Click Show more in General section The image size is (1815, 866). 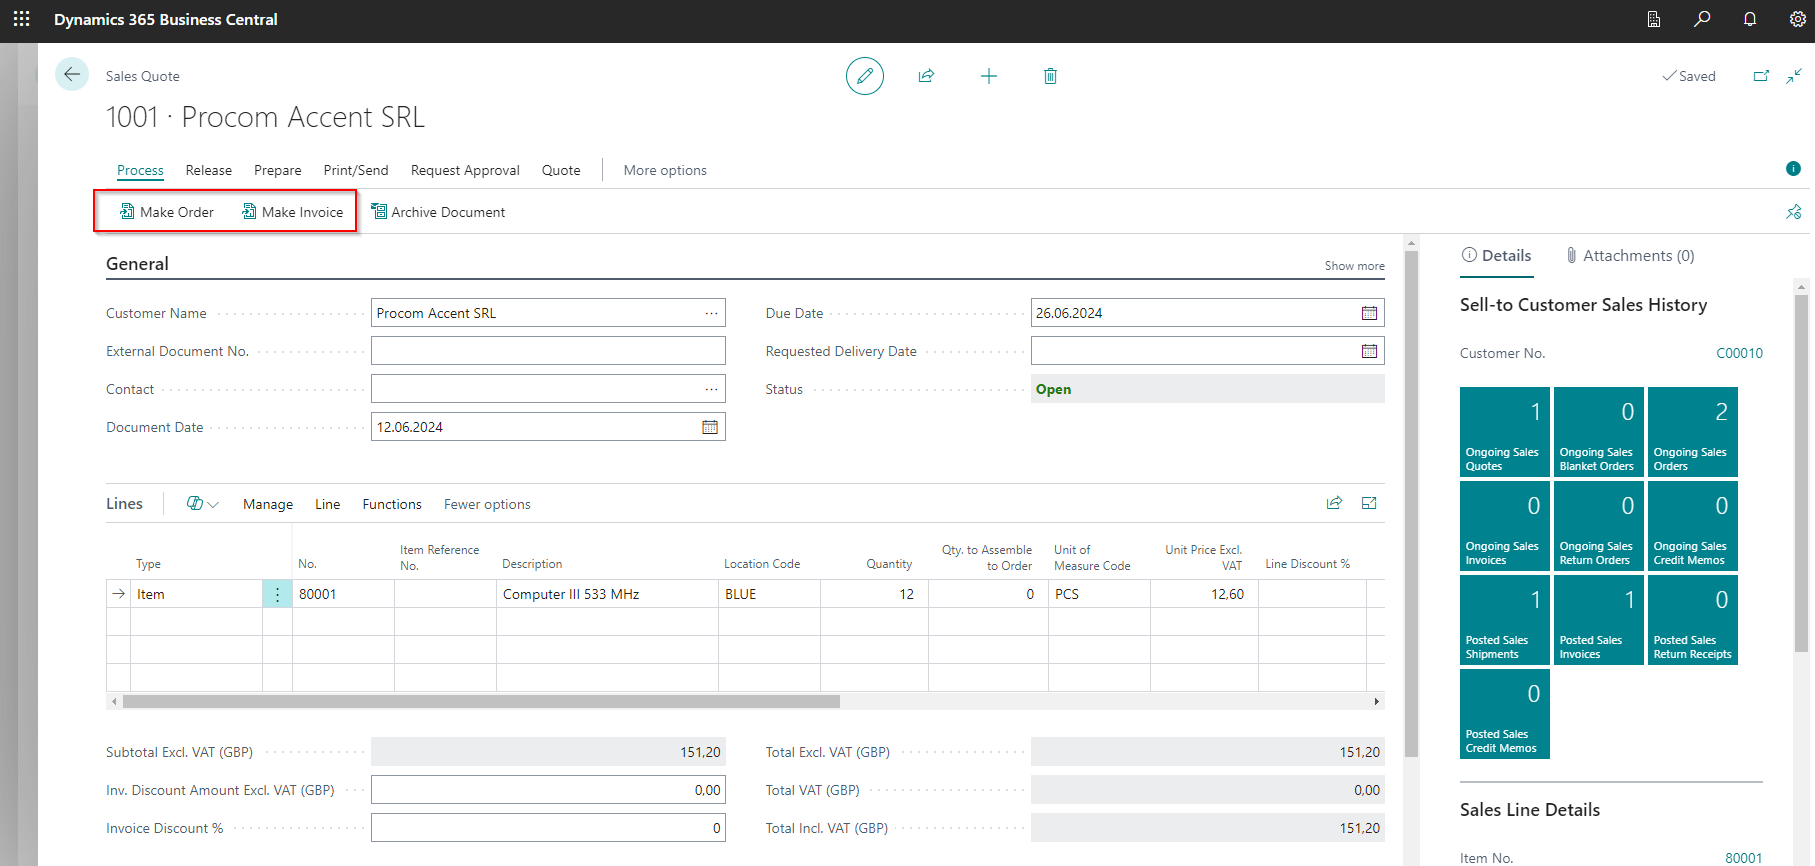coord(1354,266)
